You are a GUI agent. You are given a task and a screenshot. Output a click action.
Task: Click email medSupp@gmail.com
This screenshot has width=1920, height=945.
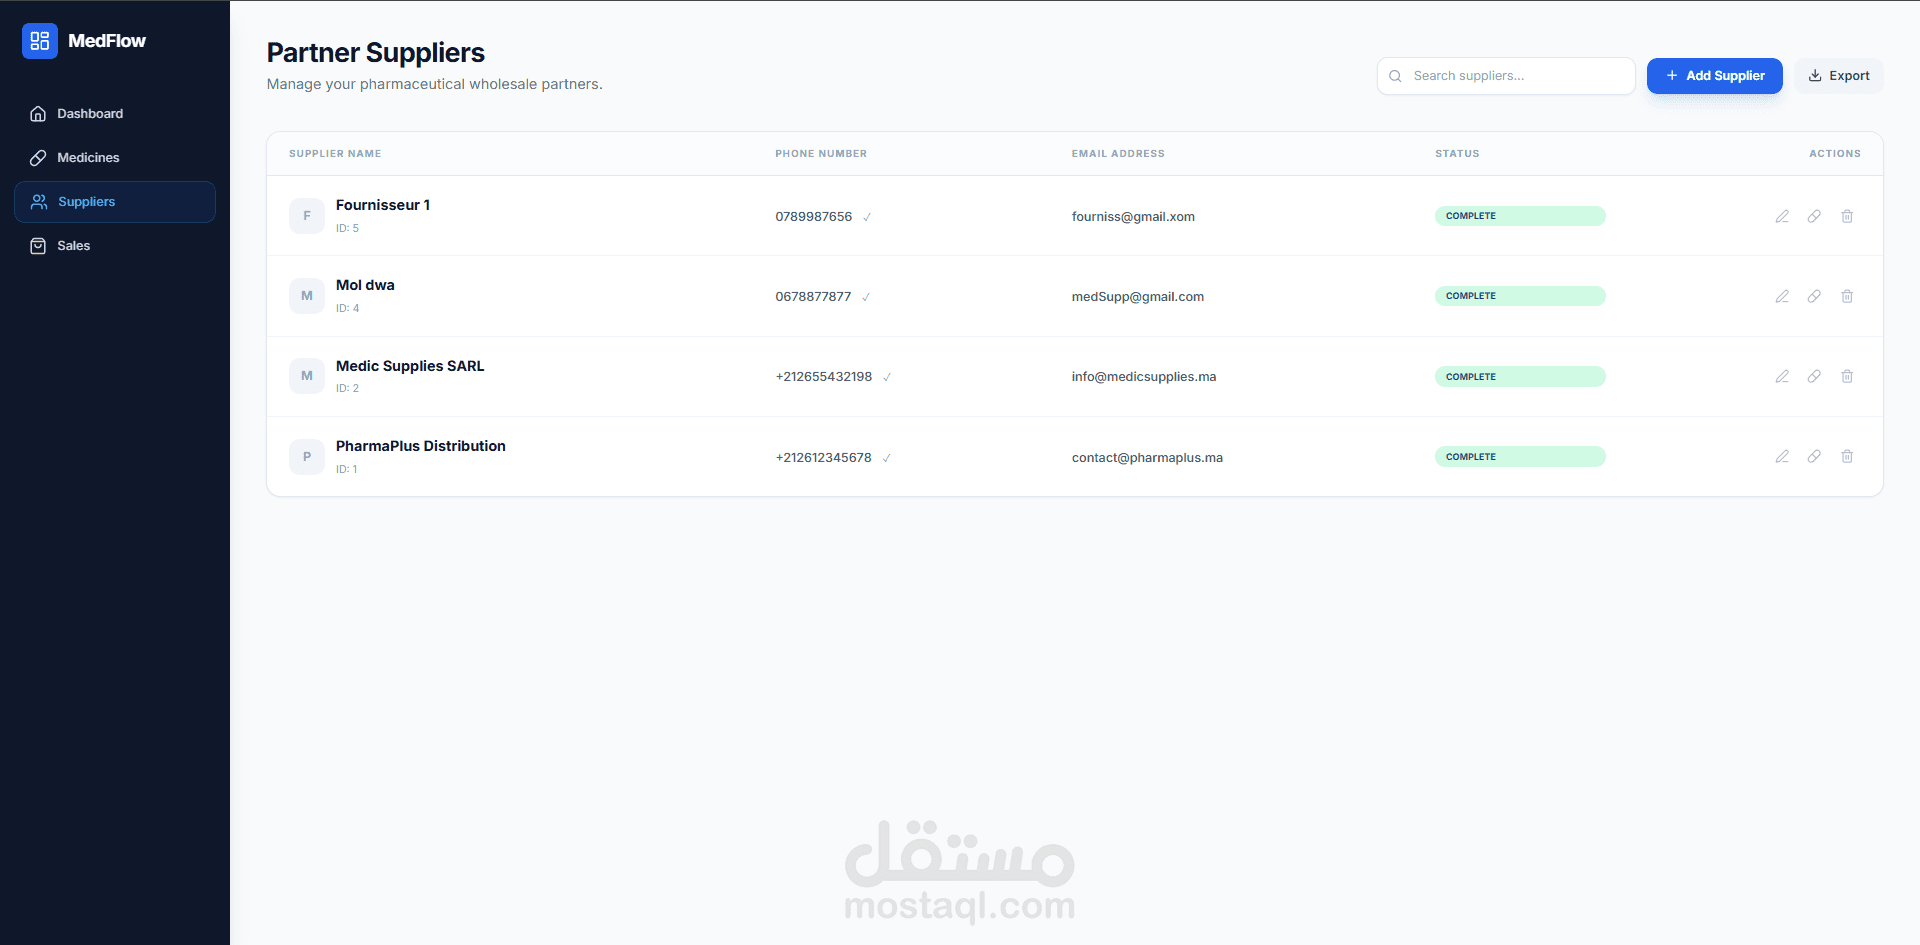1138,297
